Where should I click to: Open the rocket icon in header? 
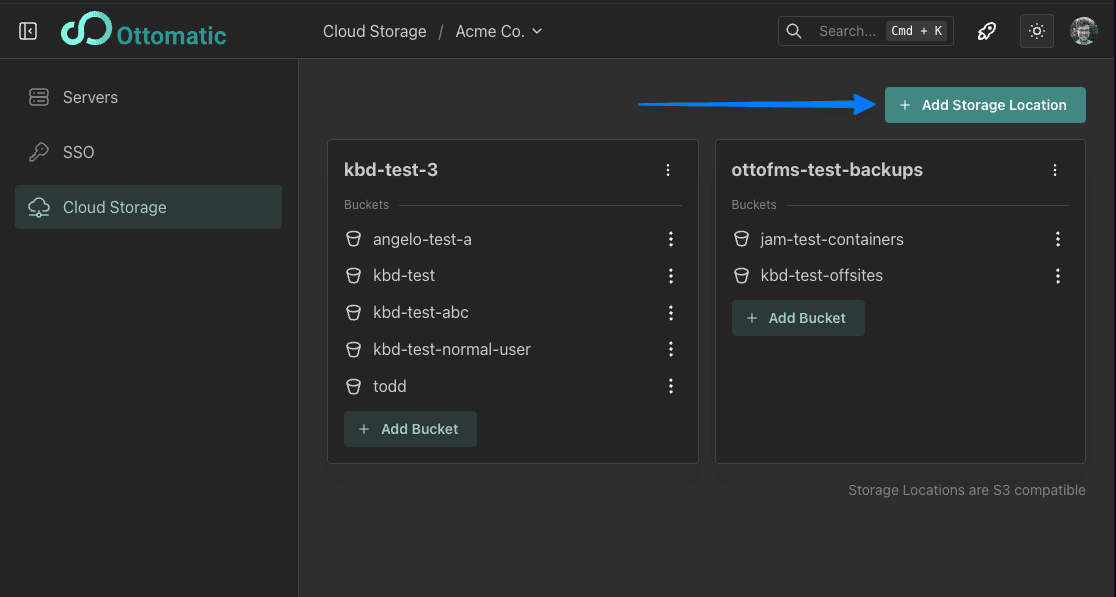click(x=987, y=31)
